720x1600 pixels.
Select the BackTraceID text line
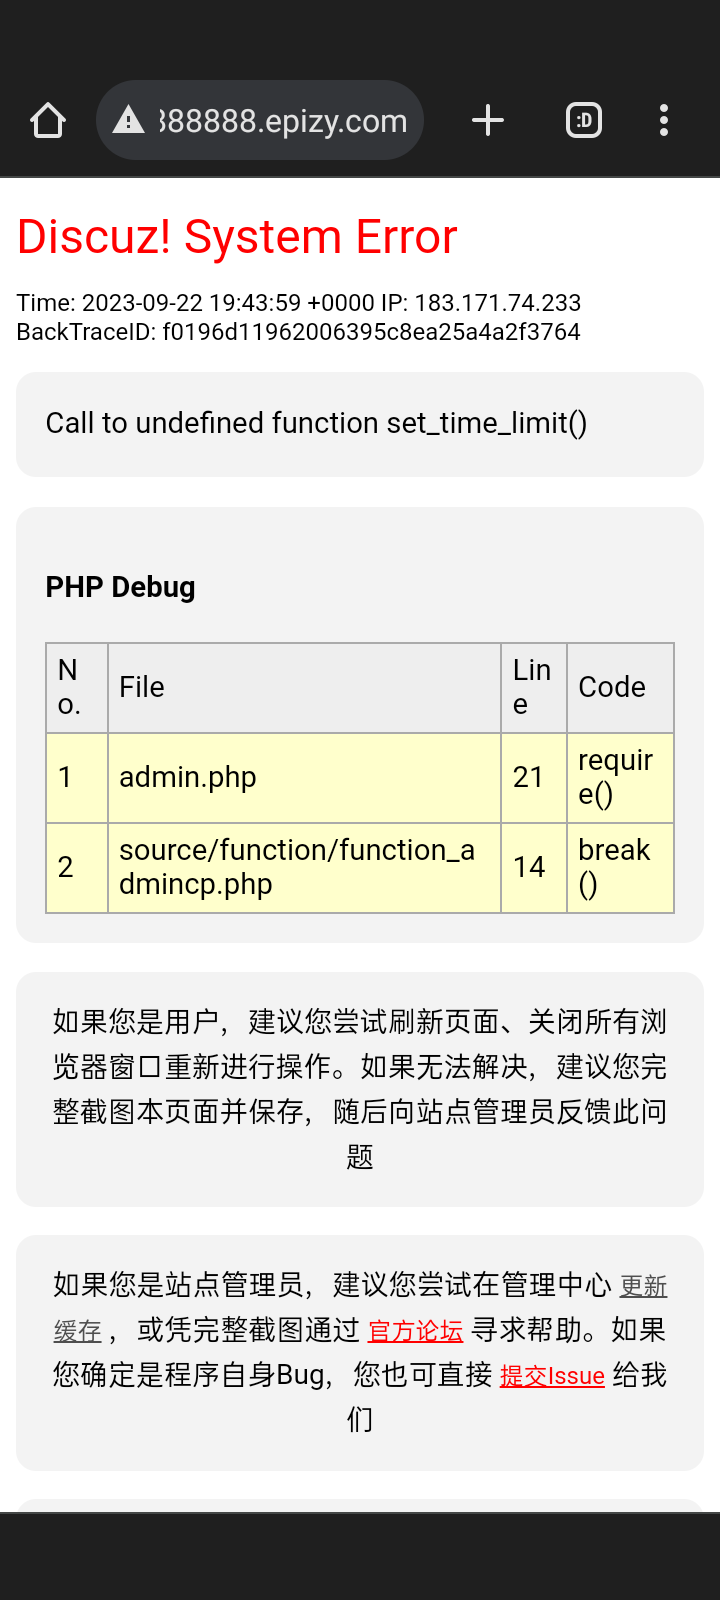[298, 332]
